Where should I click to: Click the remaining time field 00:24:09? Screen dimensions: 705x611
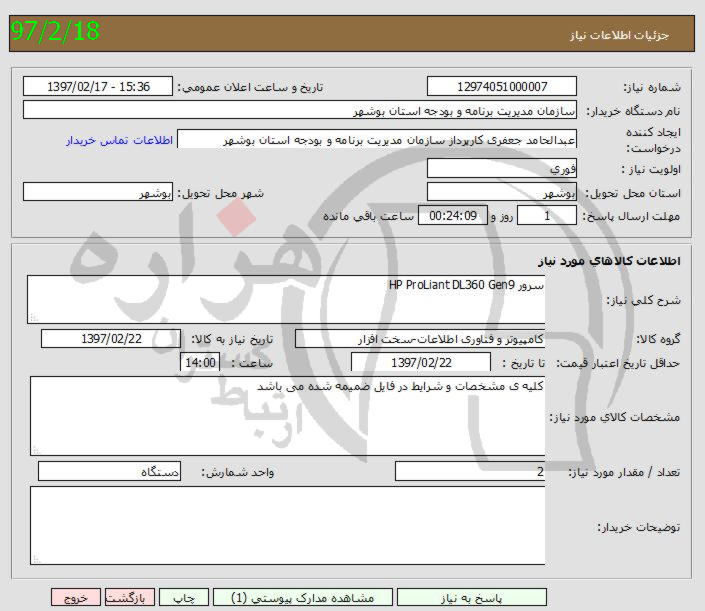(x=453, y=215)
